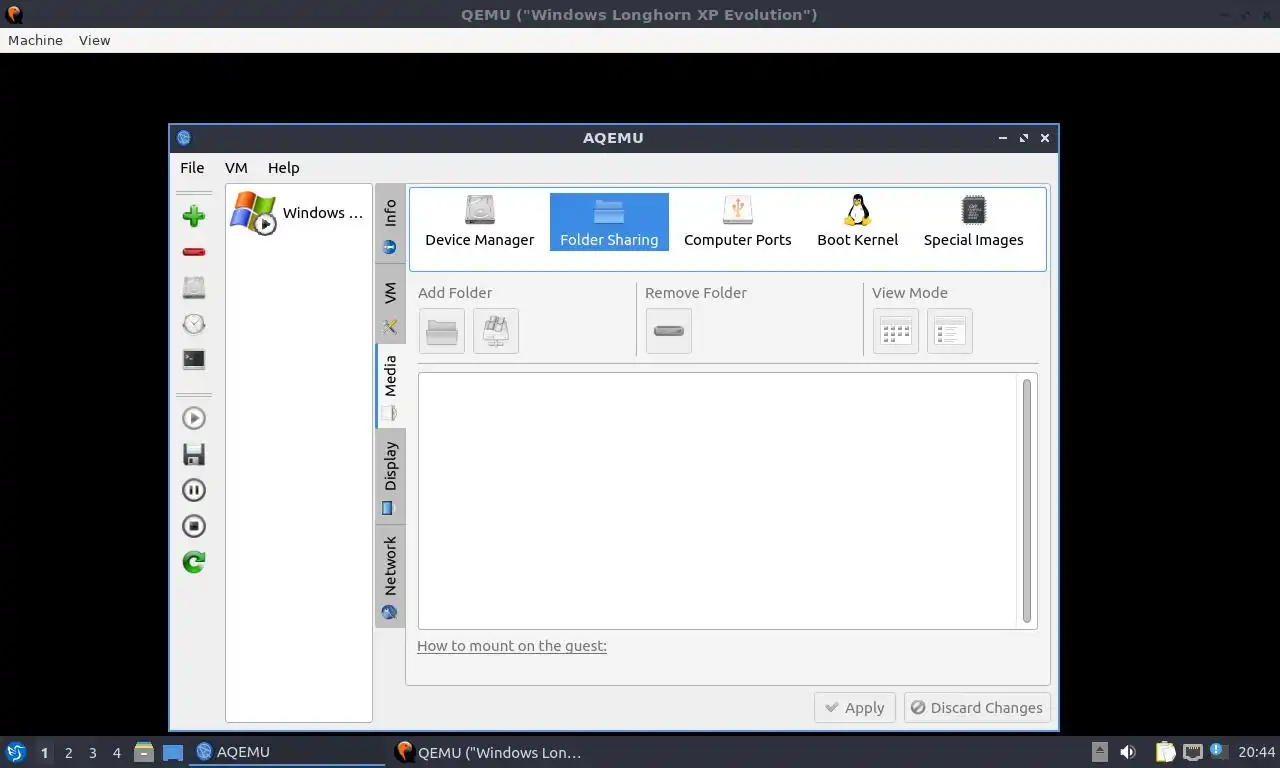Click the clipboard tray icon
This screenshot has width=1280, height=768.
(x=1165, y=752)
